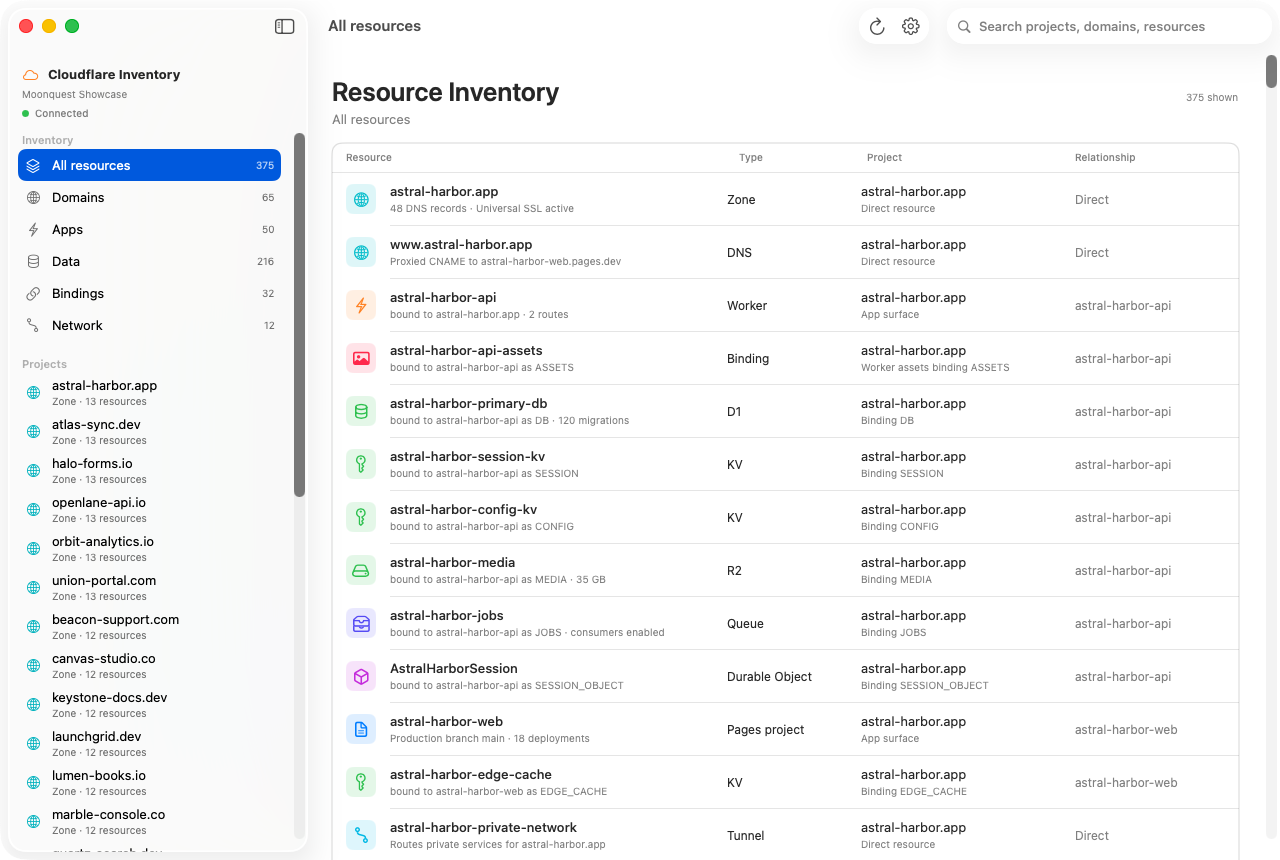Click the Tunnel type cell

745,836
